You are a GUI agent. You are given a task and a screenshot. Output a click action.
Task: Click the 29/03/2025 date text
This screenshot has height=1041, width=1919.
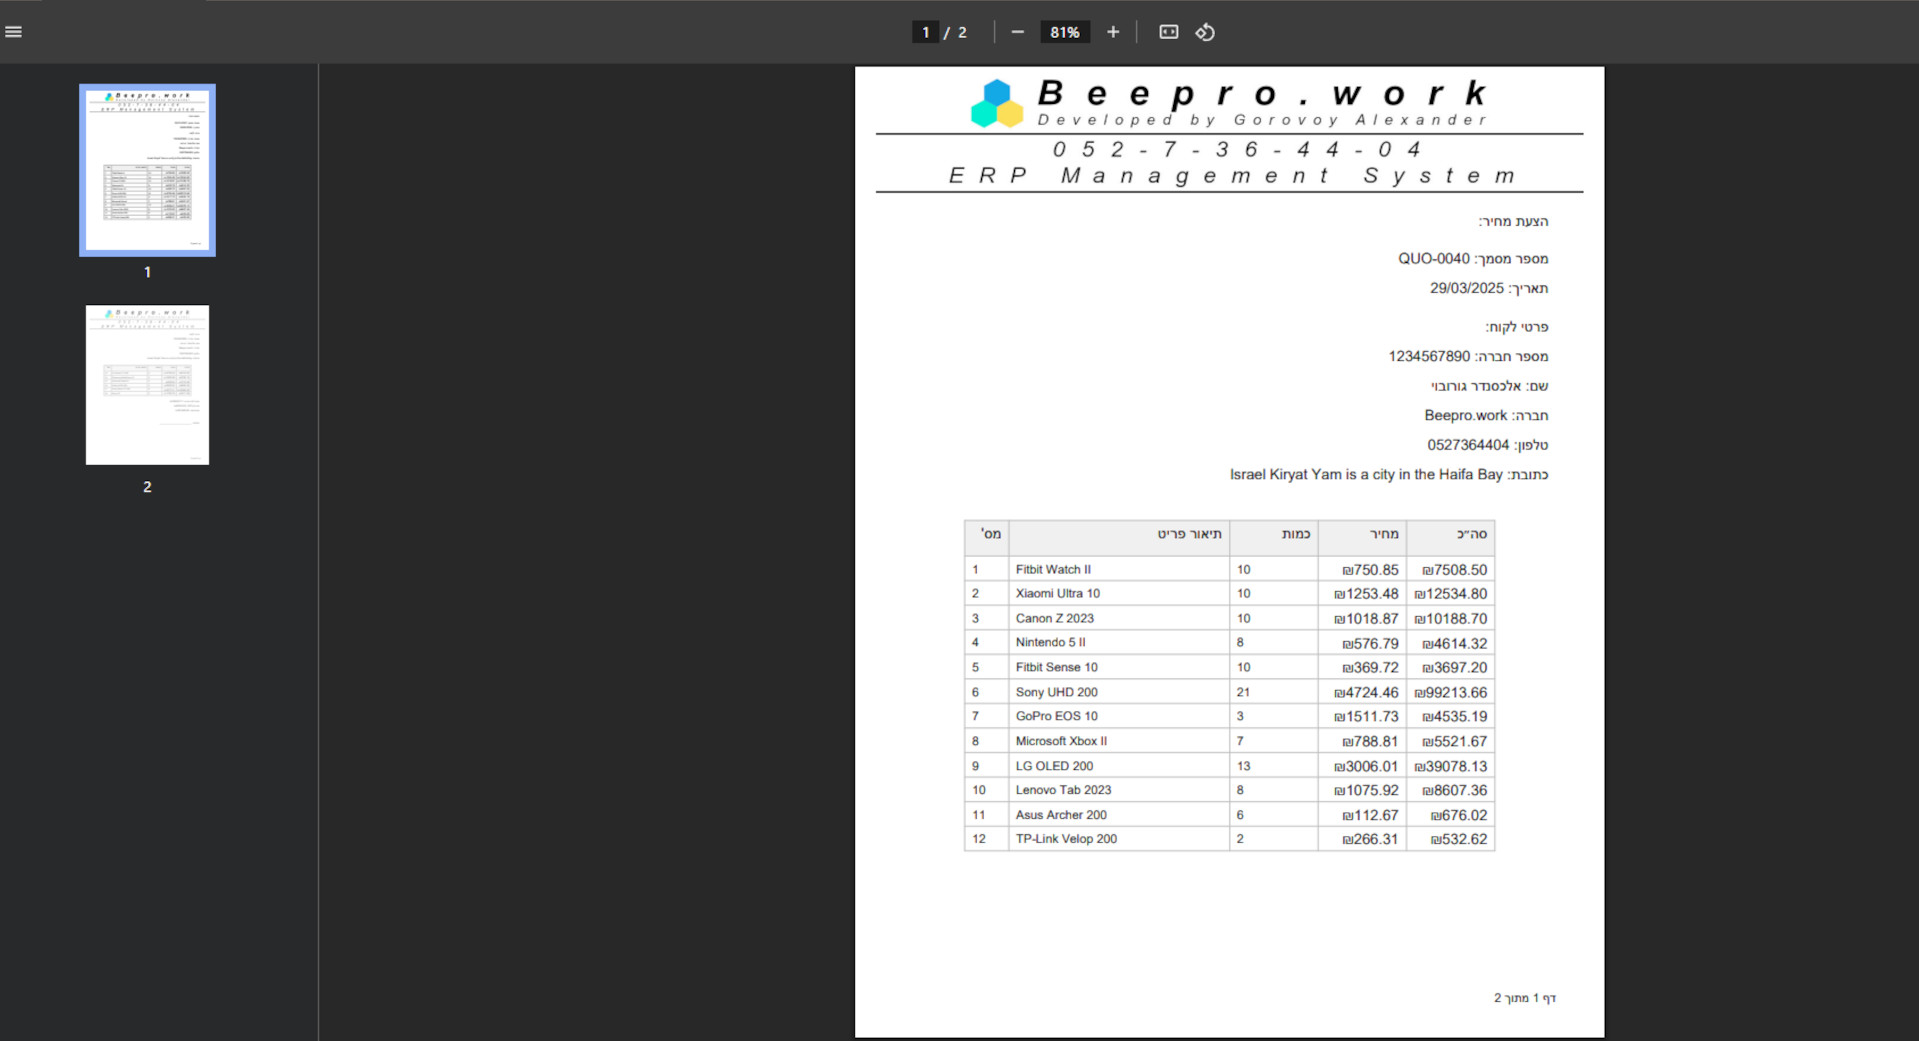[1466, 288]
